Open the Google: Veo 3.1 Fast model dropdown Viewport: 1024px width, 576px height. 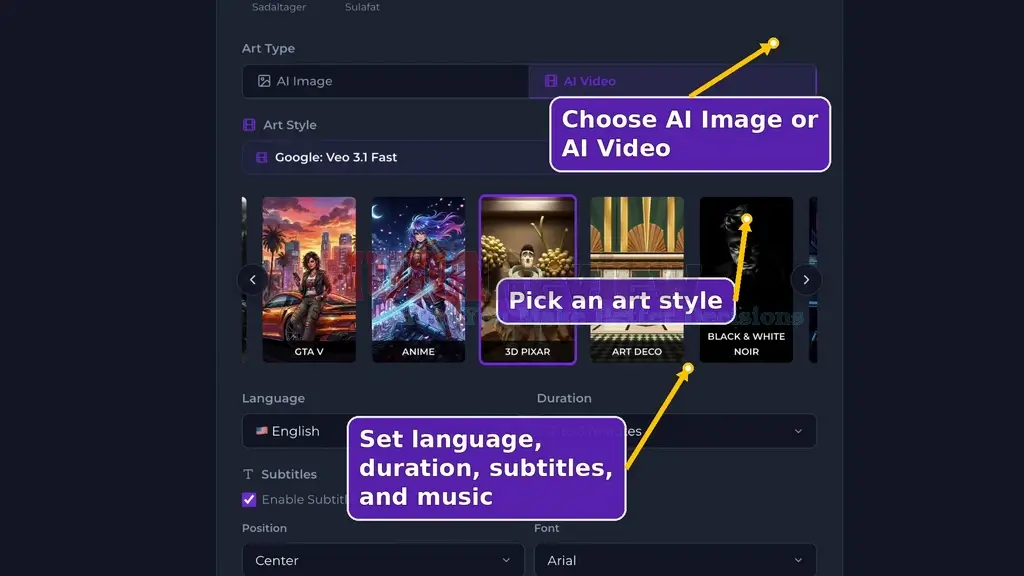pos(529,157)
